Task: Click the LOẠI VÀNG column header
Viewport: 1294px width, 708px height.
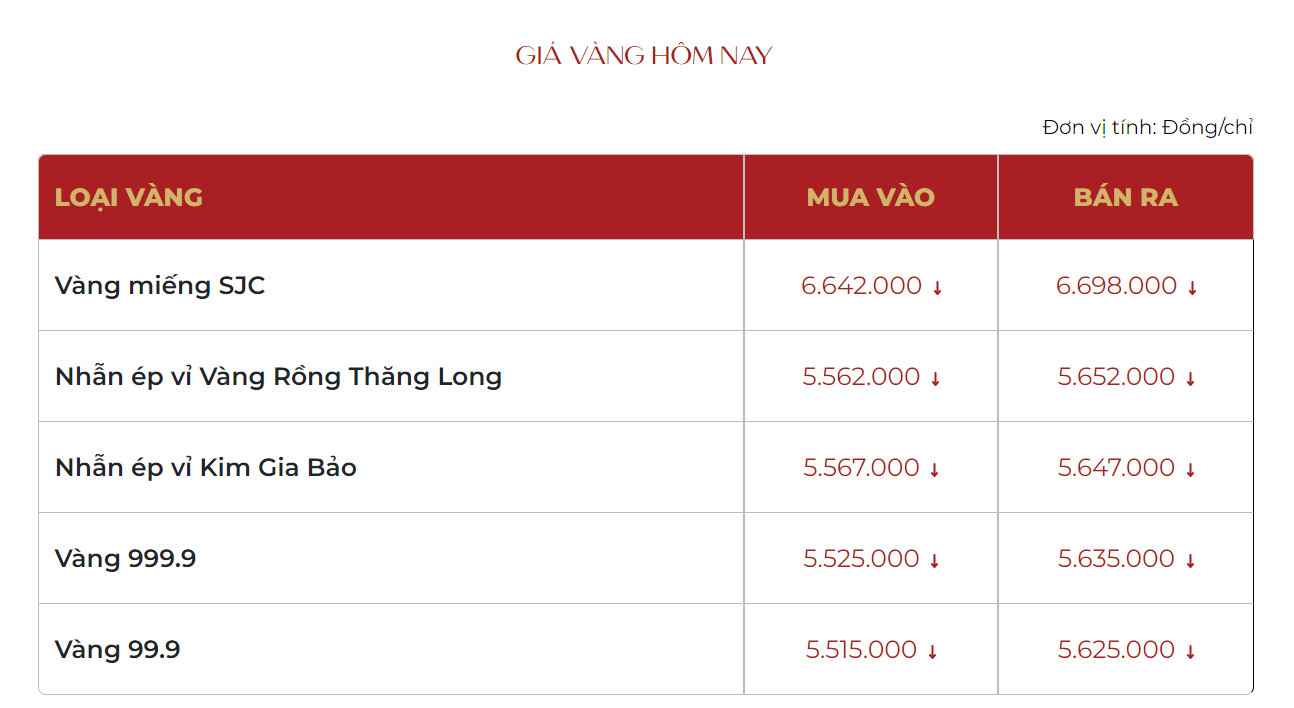Action: [129, 197]
